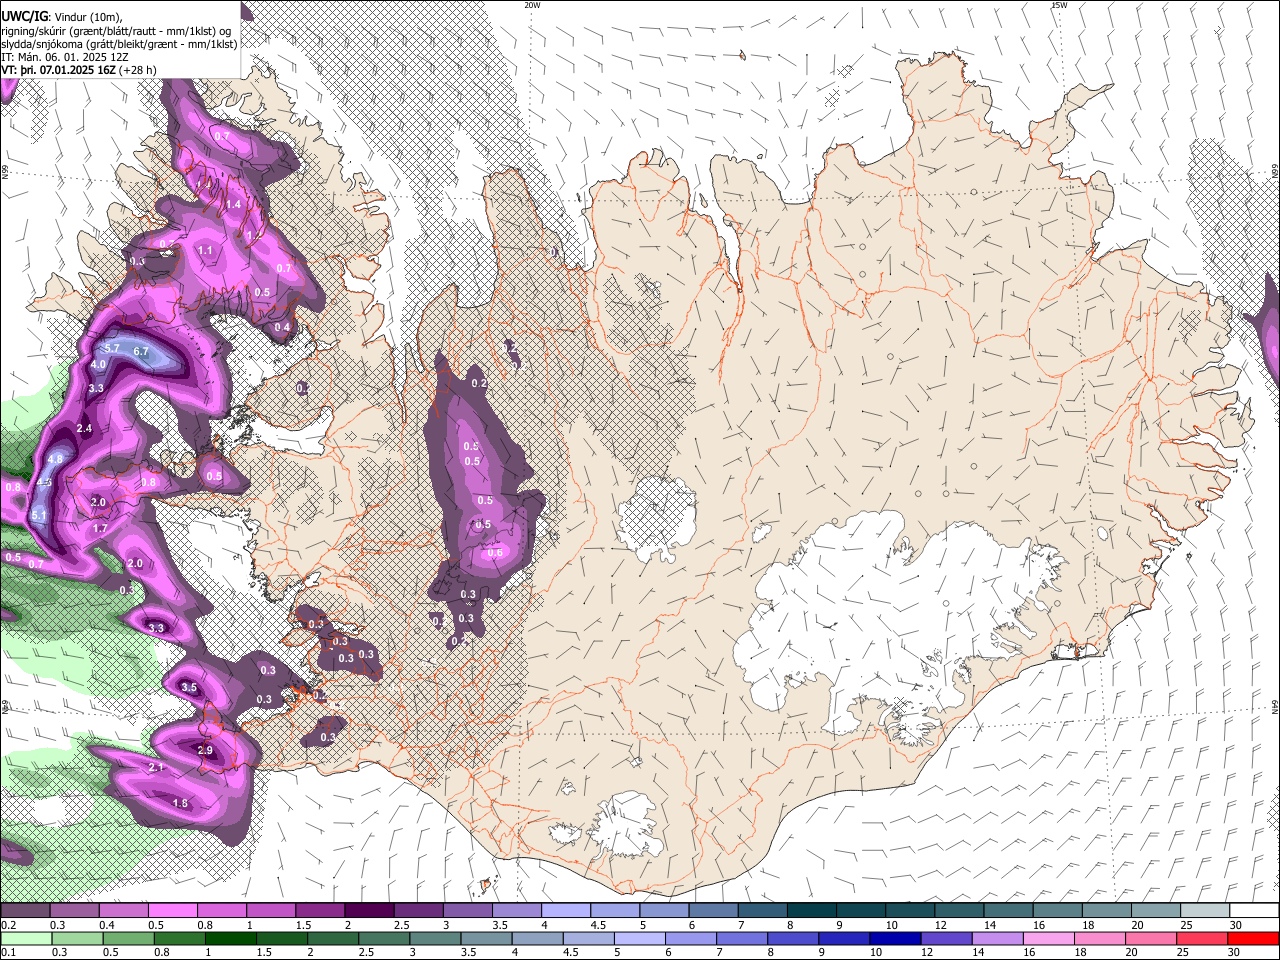1280x960 pixels.
Task: Click the '1.1' snowfall value in Westfjords
Action: [205, 250]
